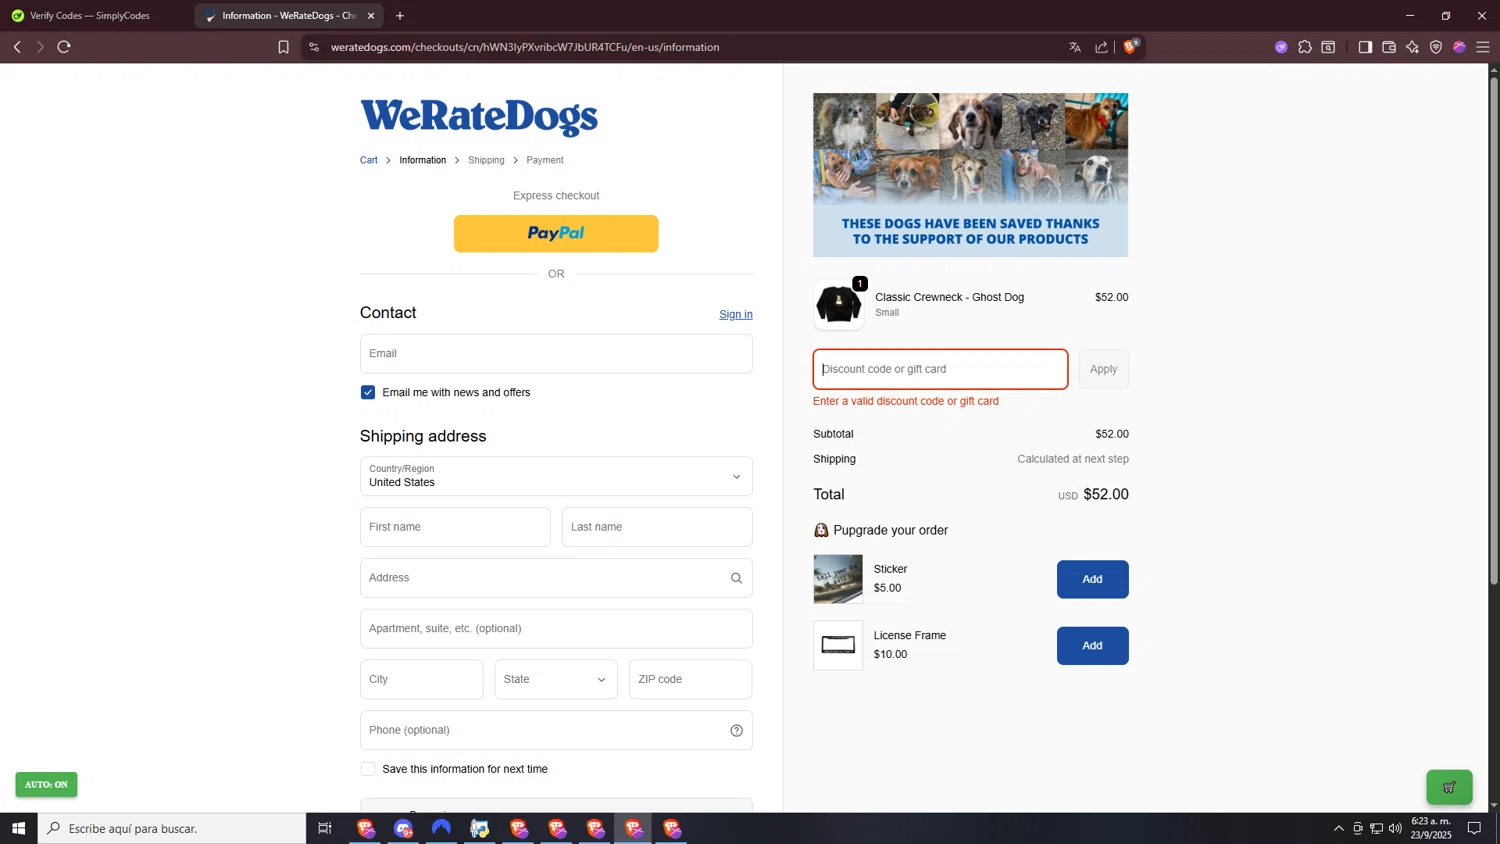Toggle the AUTO: ON button

46,785
